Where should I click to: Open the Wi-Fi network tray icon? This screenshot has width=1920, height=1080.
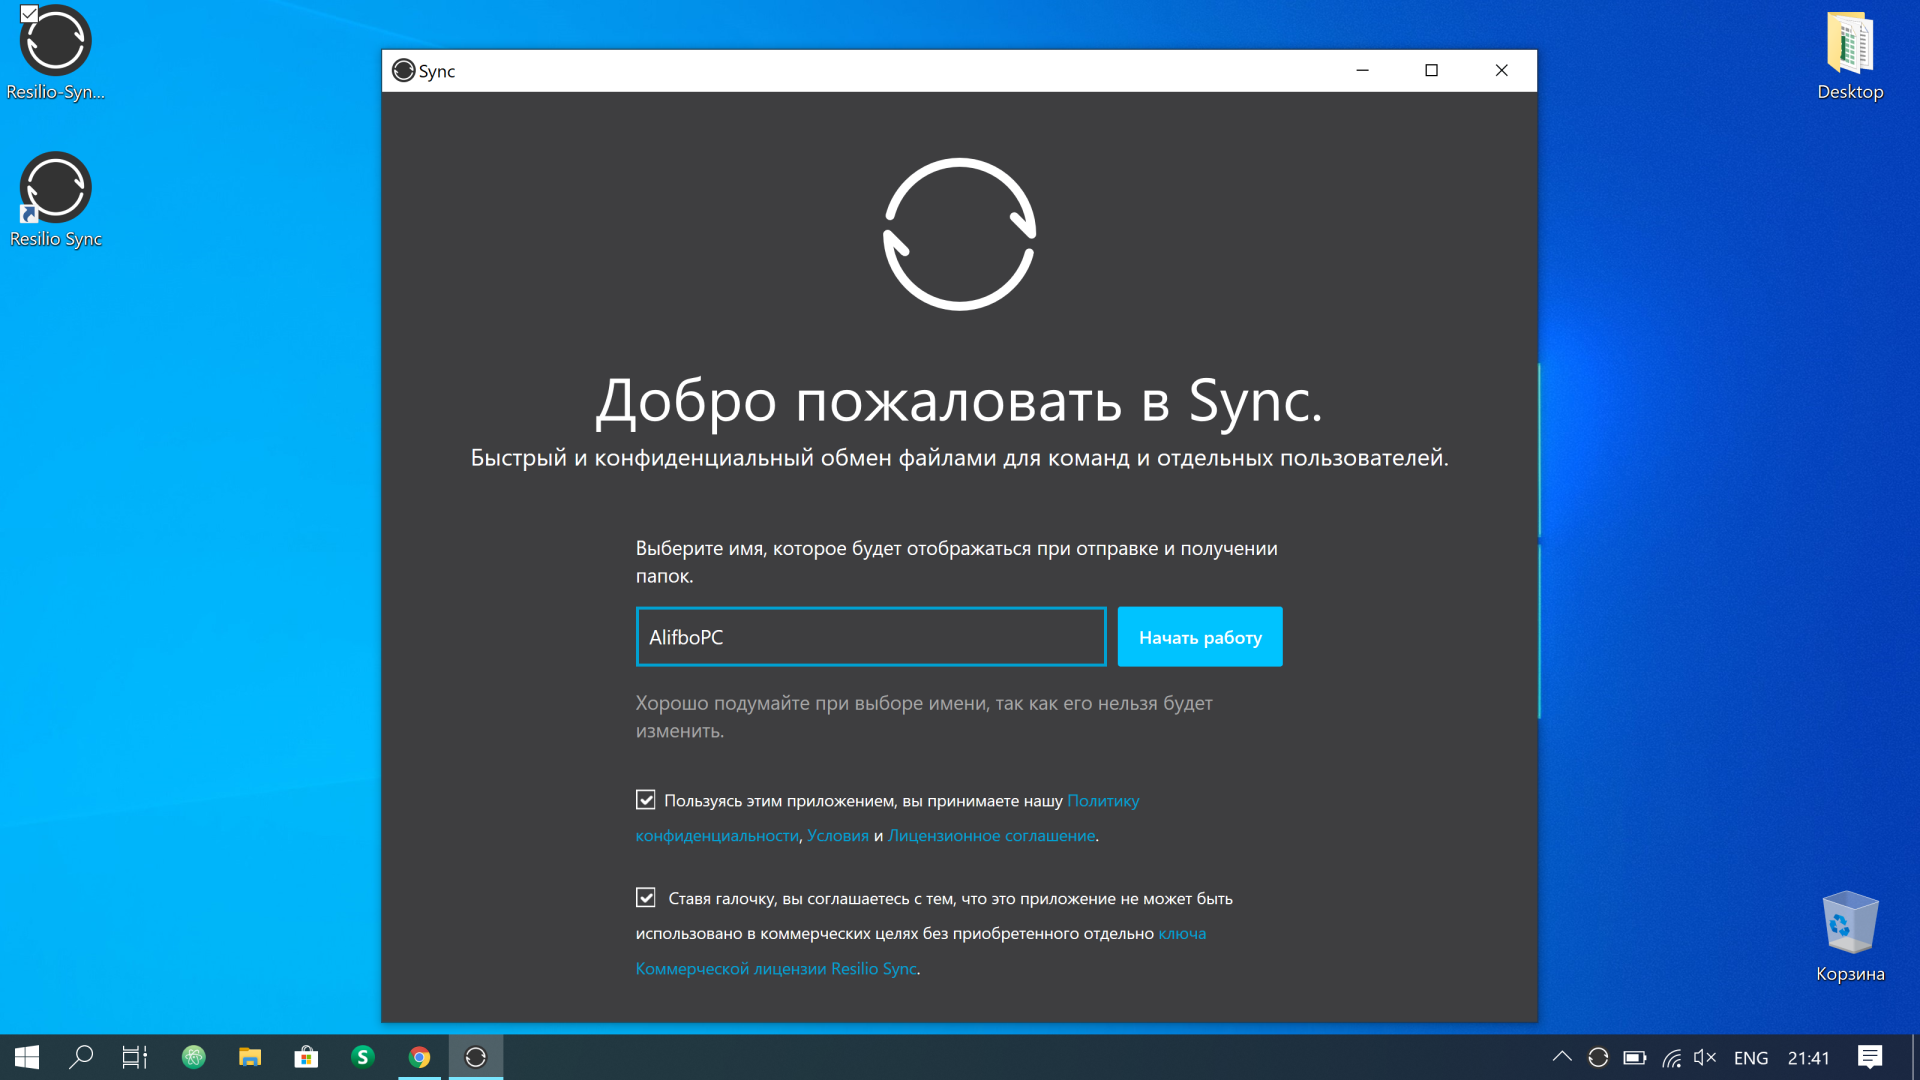click(x=1671, y=1057)
